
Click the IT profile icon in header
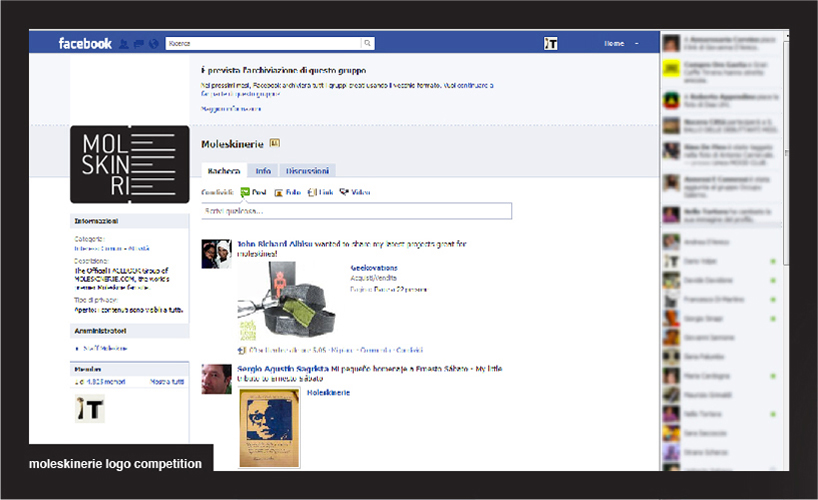550,43
